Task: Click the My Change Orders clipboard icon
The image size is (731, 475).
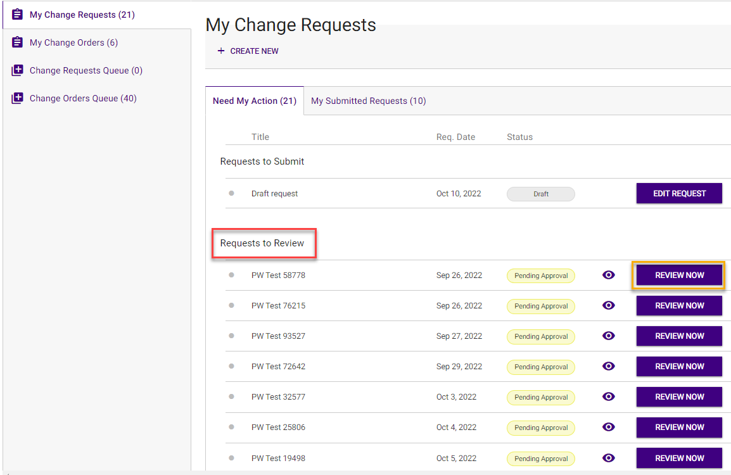Action: tap(17, 43)
